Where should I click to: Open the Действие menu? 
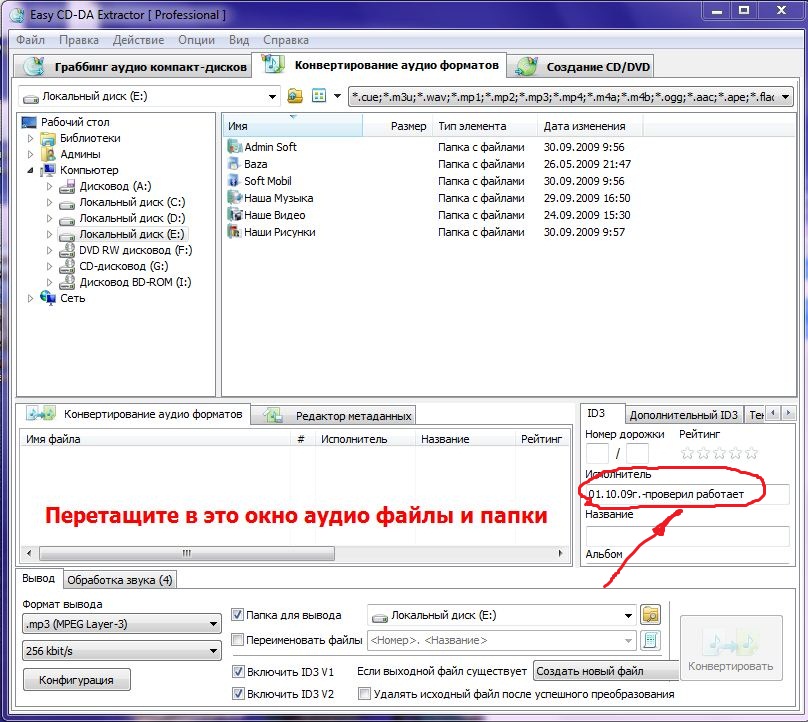click(139, 40)
